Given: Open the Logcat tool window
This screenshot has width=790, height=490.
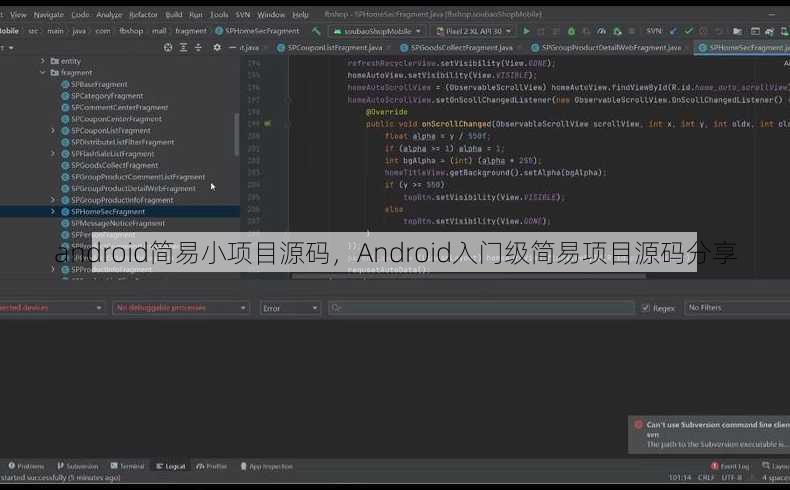Looking at the screenshot, I should [171, 466].
